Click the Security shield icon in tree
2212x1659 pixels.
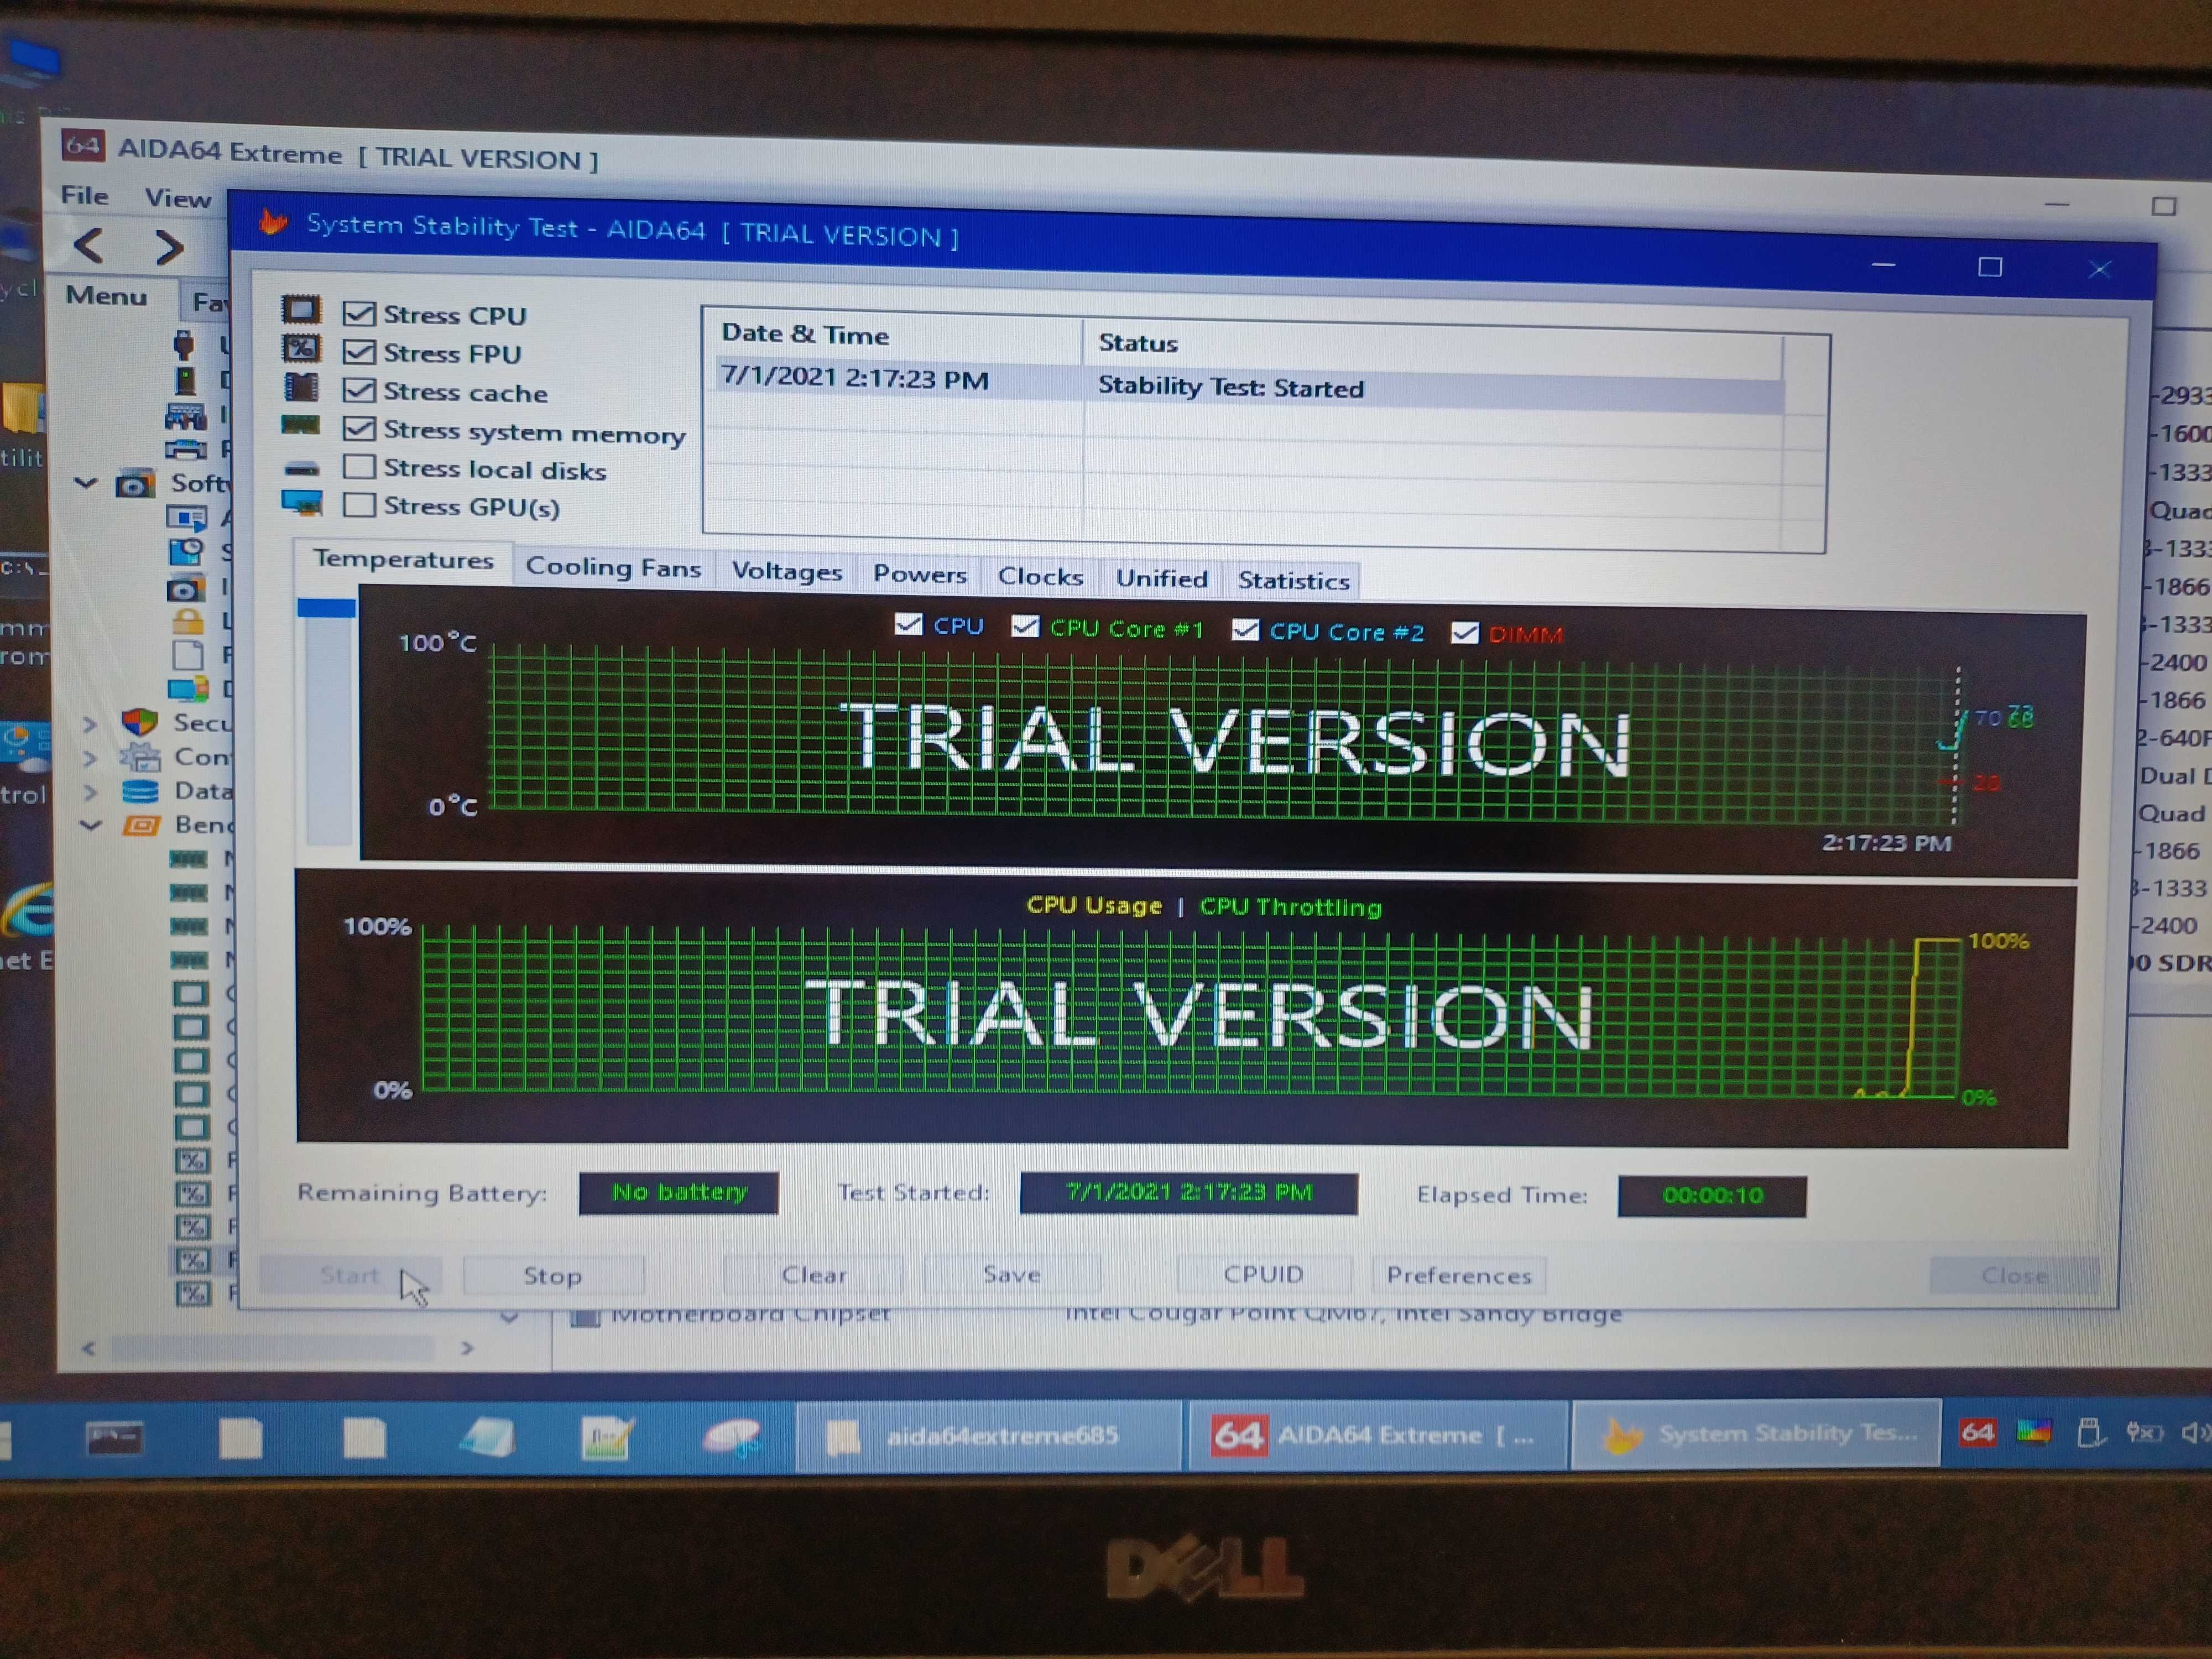[x=139, y=721]
